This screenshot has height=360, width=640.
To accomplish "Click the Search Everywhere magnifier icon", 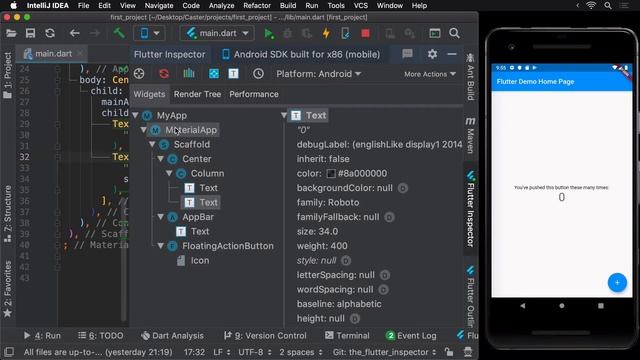I will click(x=454, y=33).
